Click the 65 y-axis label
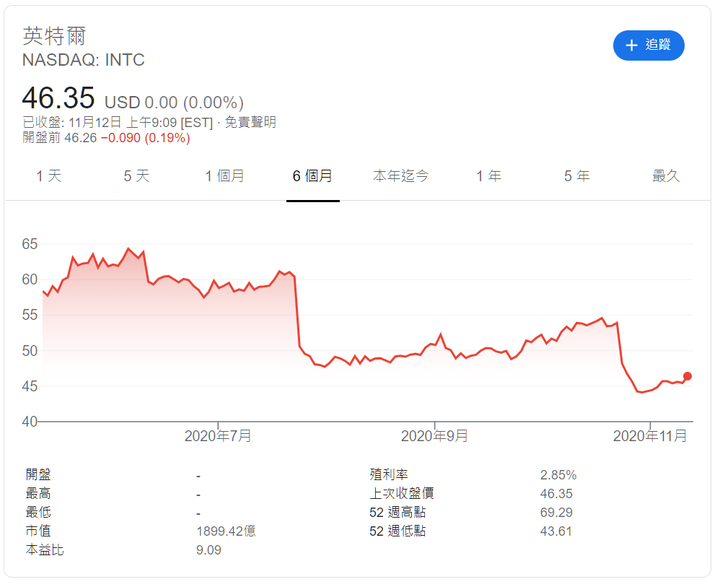720x587 pixels. (30, 244)
